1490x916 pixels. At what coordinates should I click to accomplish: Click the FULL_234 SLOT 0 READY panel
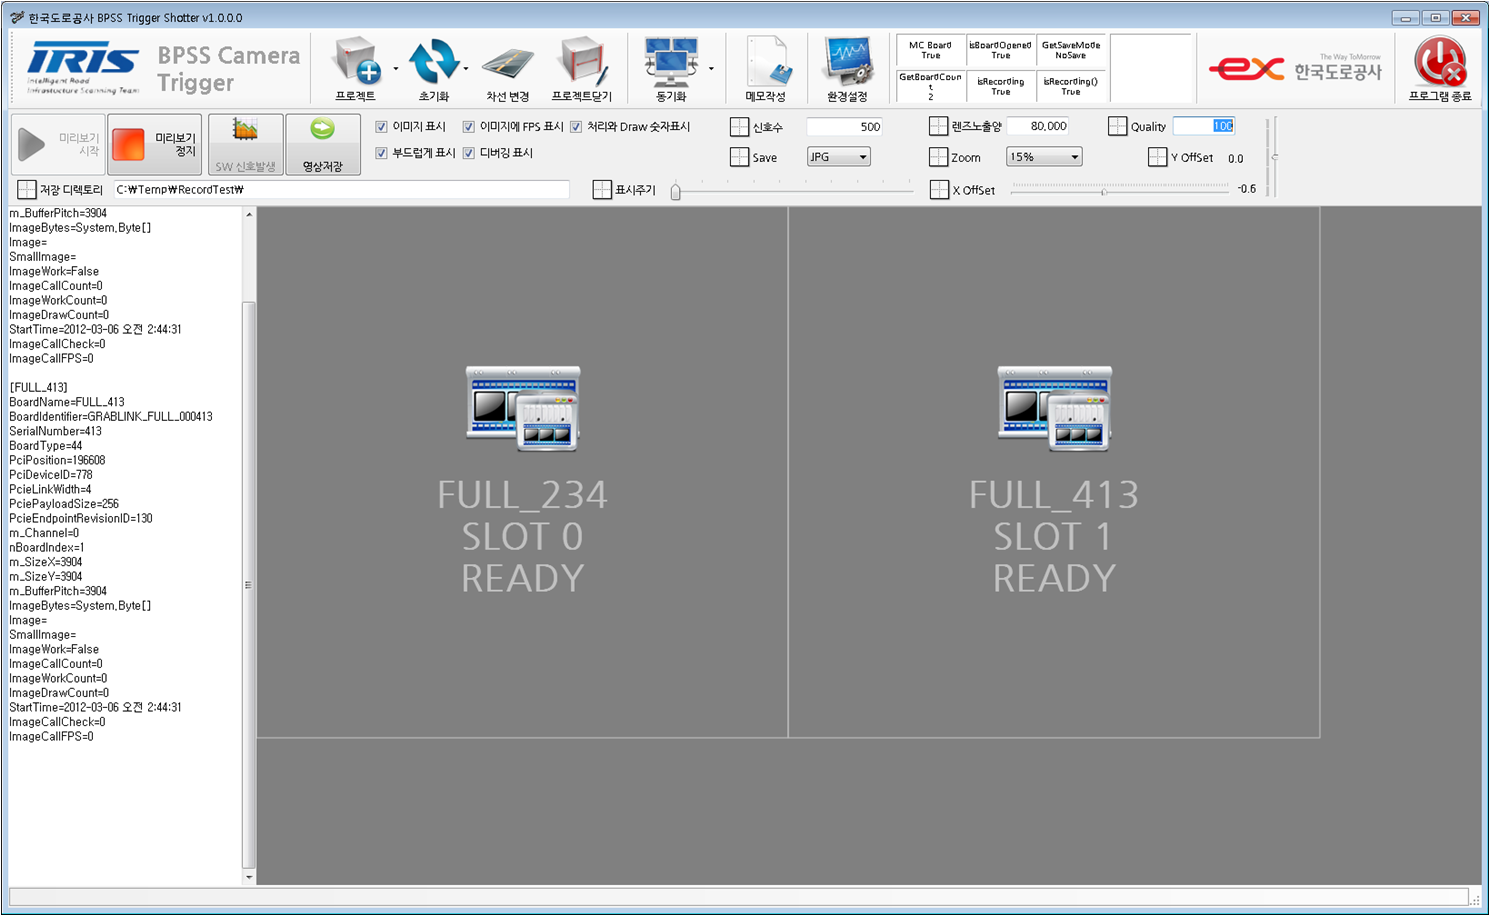(x=523, y=472)
